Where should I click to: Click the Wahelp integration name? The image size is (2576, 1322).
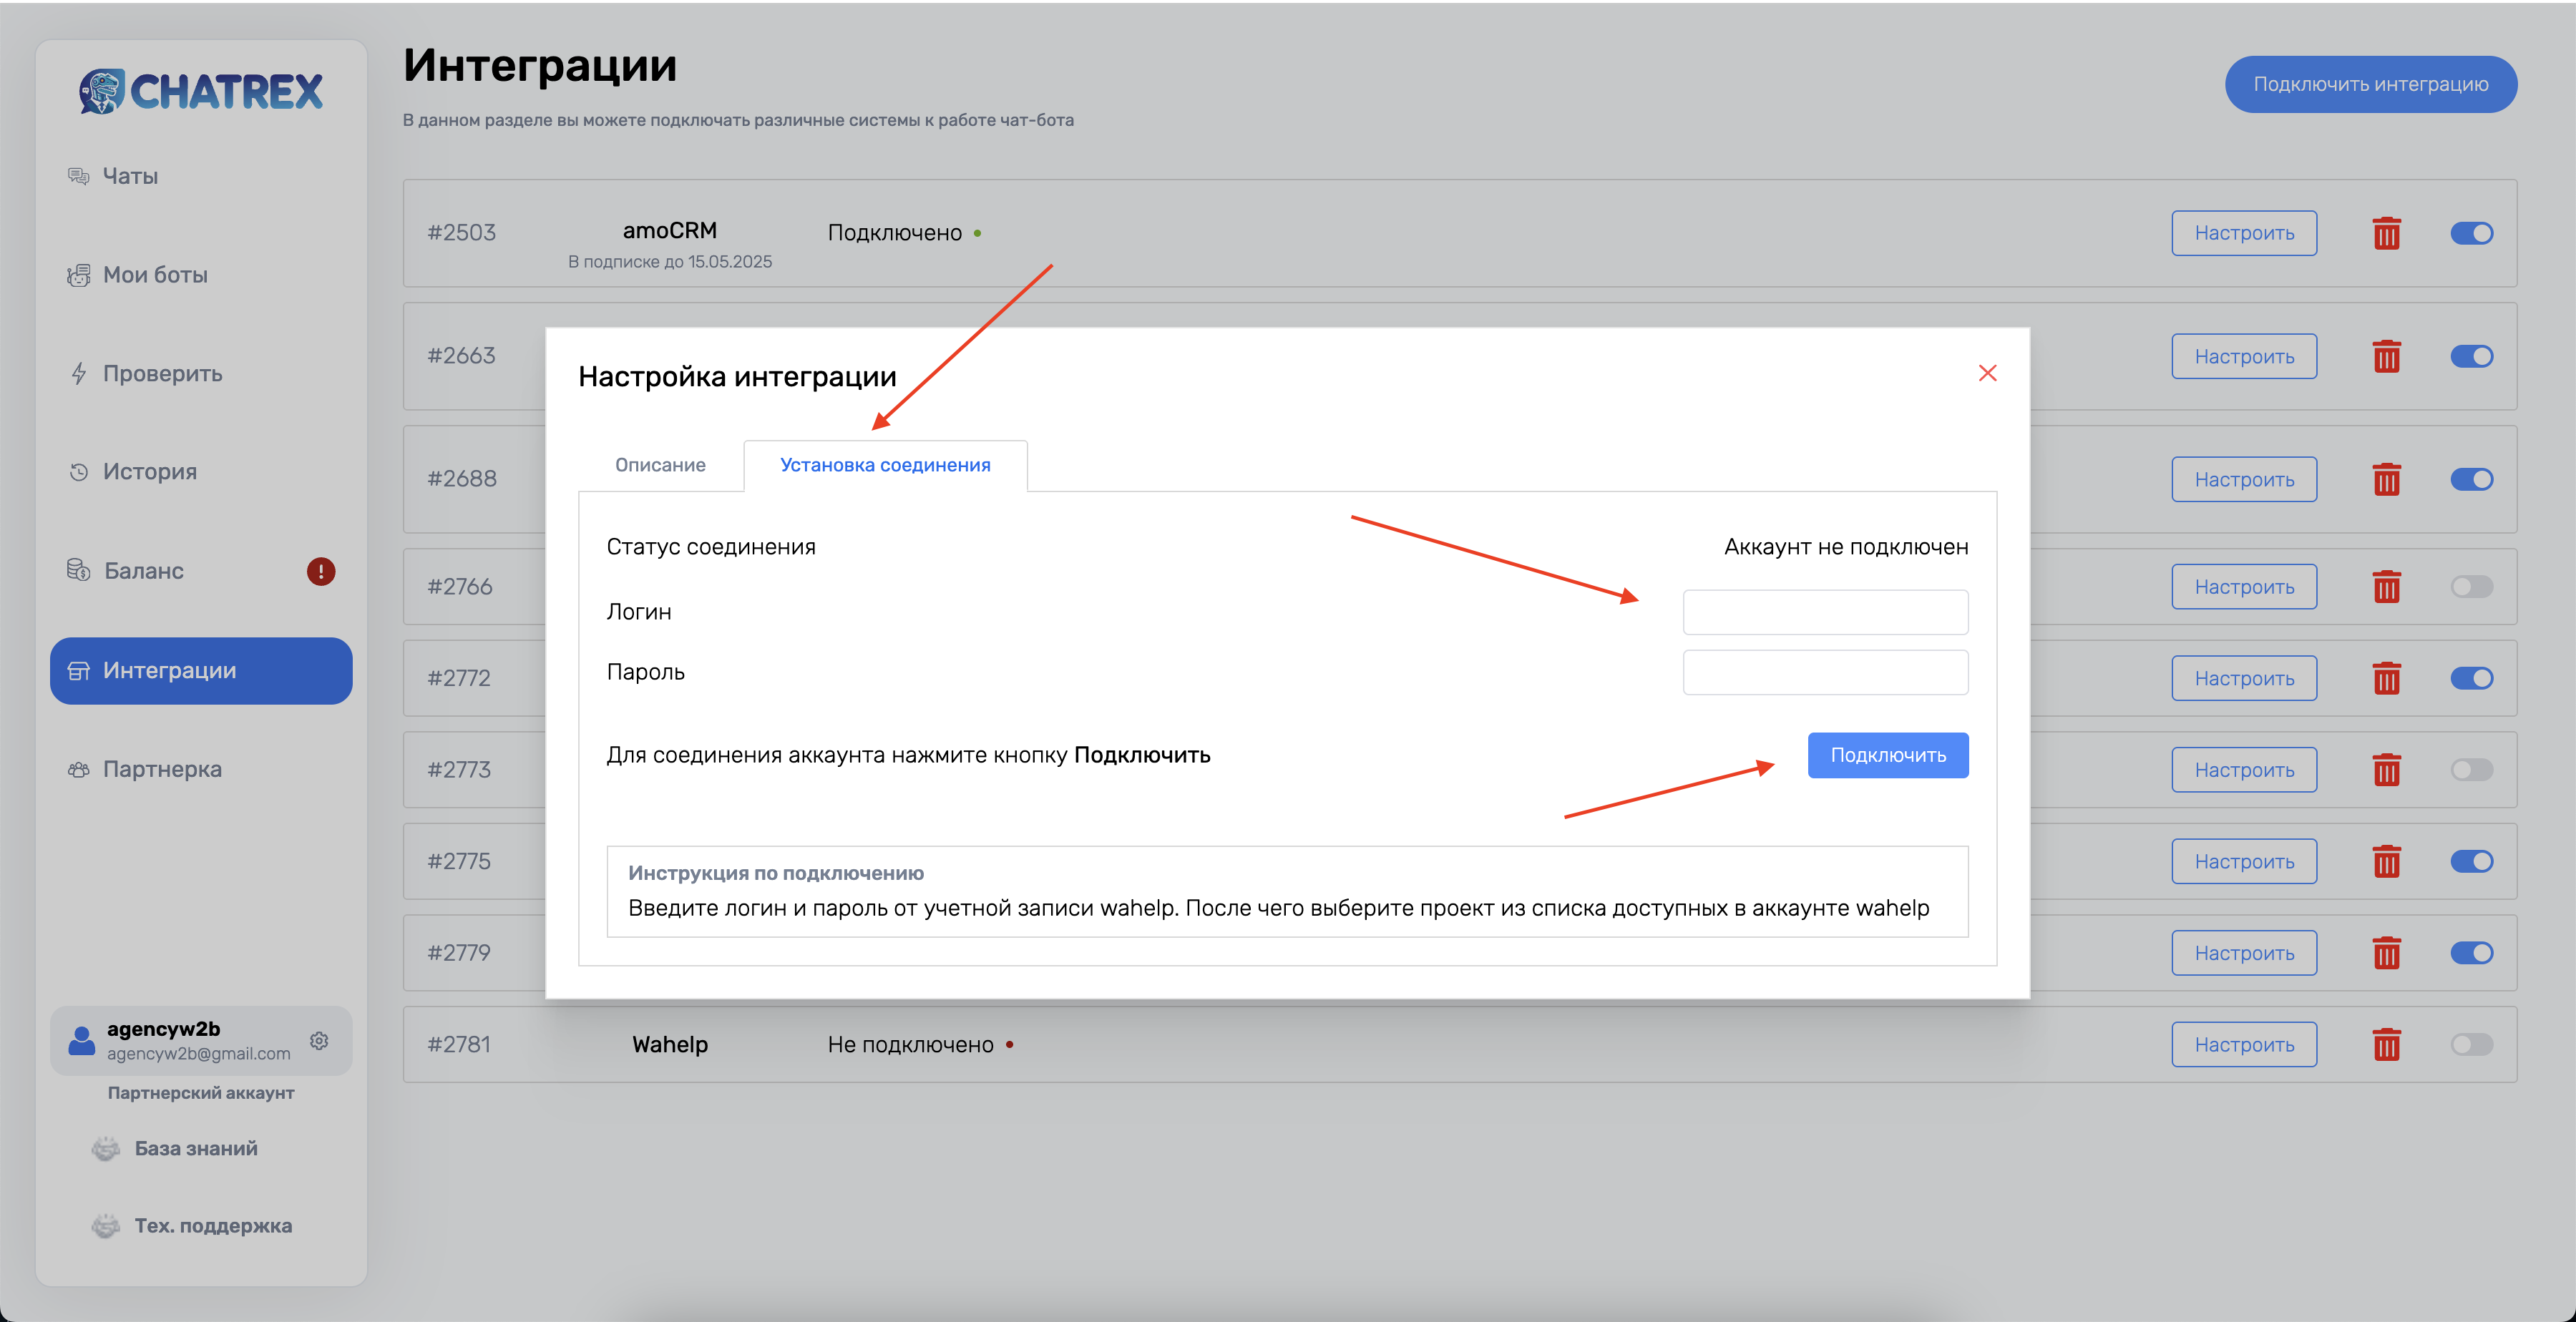(x=670, y=1044)
